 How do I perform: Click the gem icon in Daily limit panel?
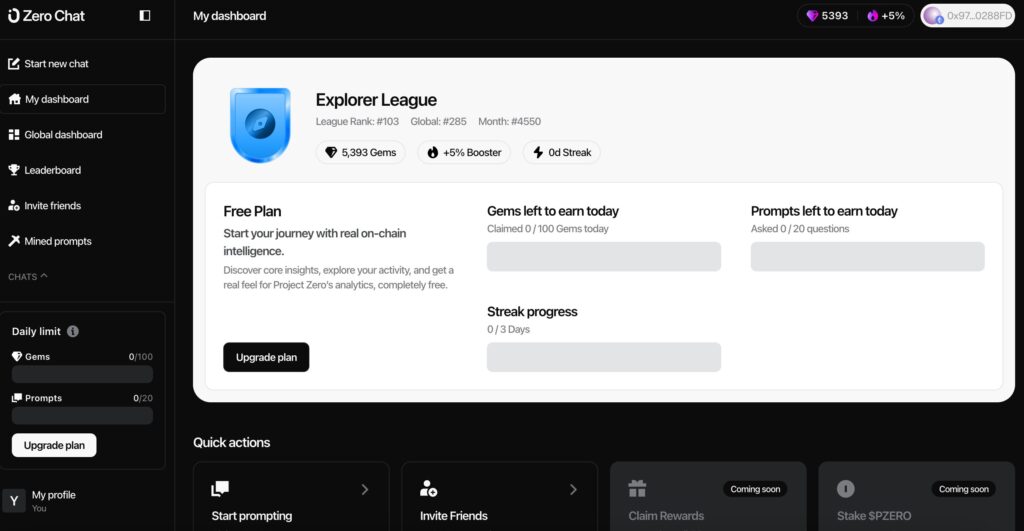pyautogui.click(x=17, y=357)
